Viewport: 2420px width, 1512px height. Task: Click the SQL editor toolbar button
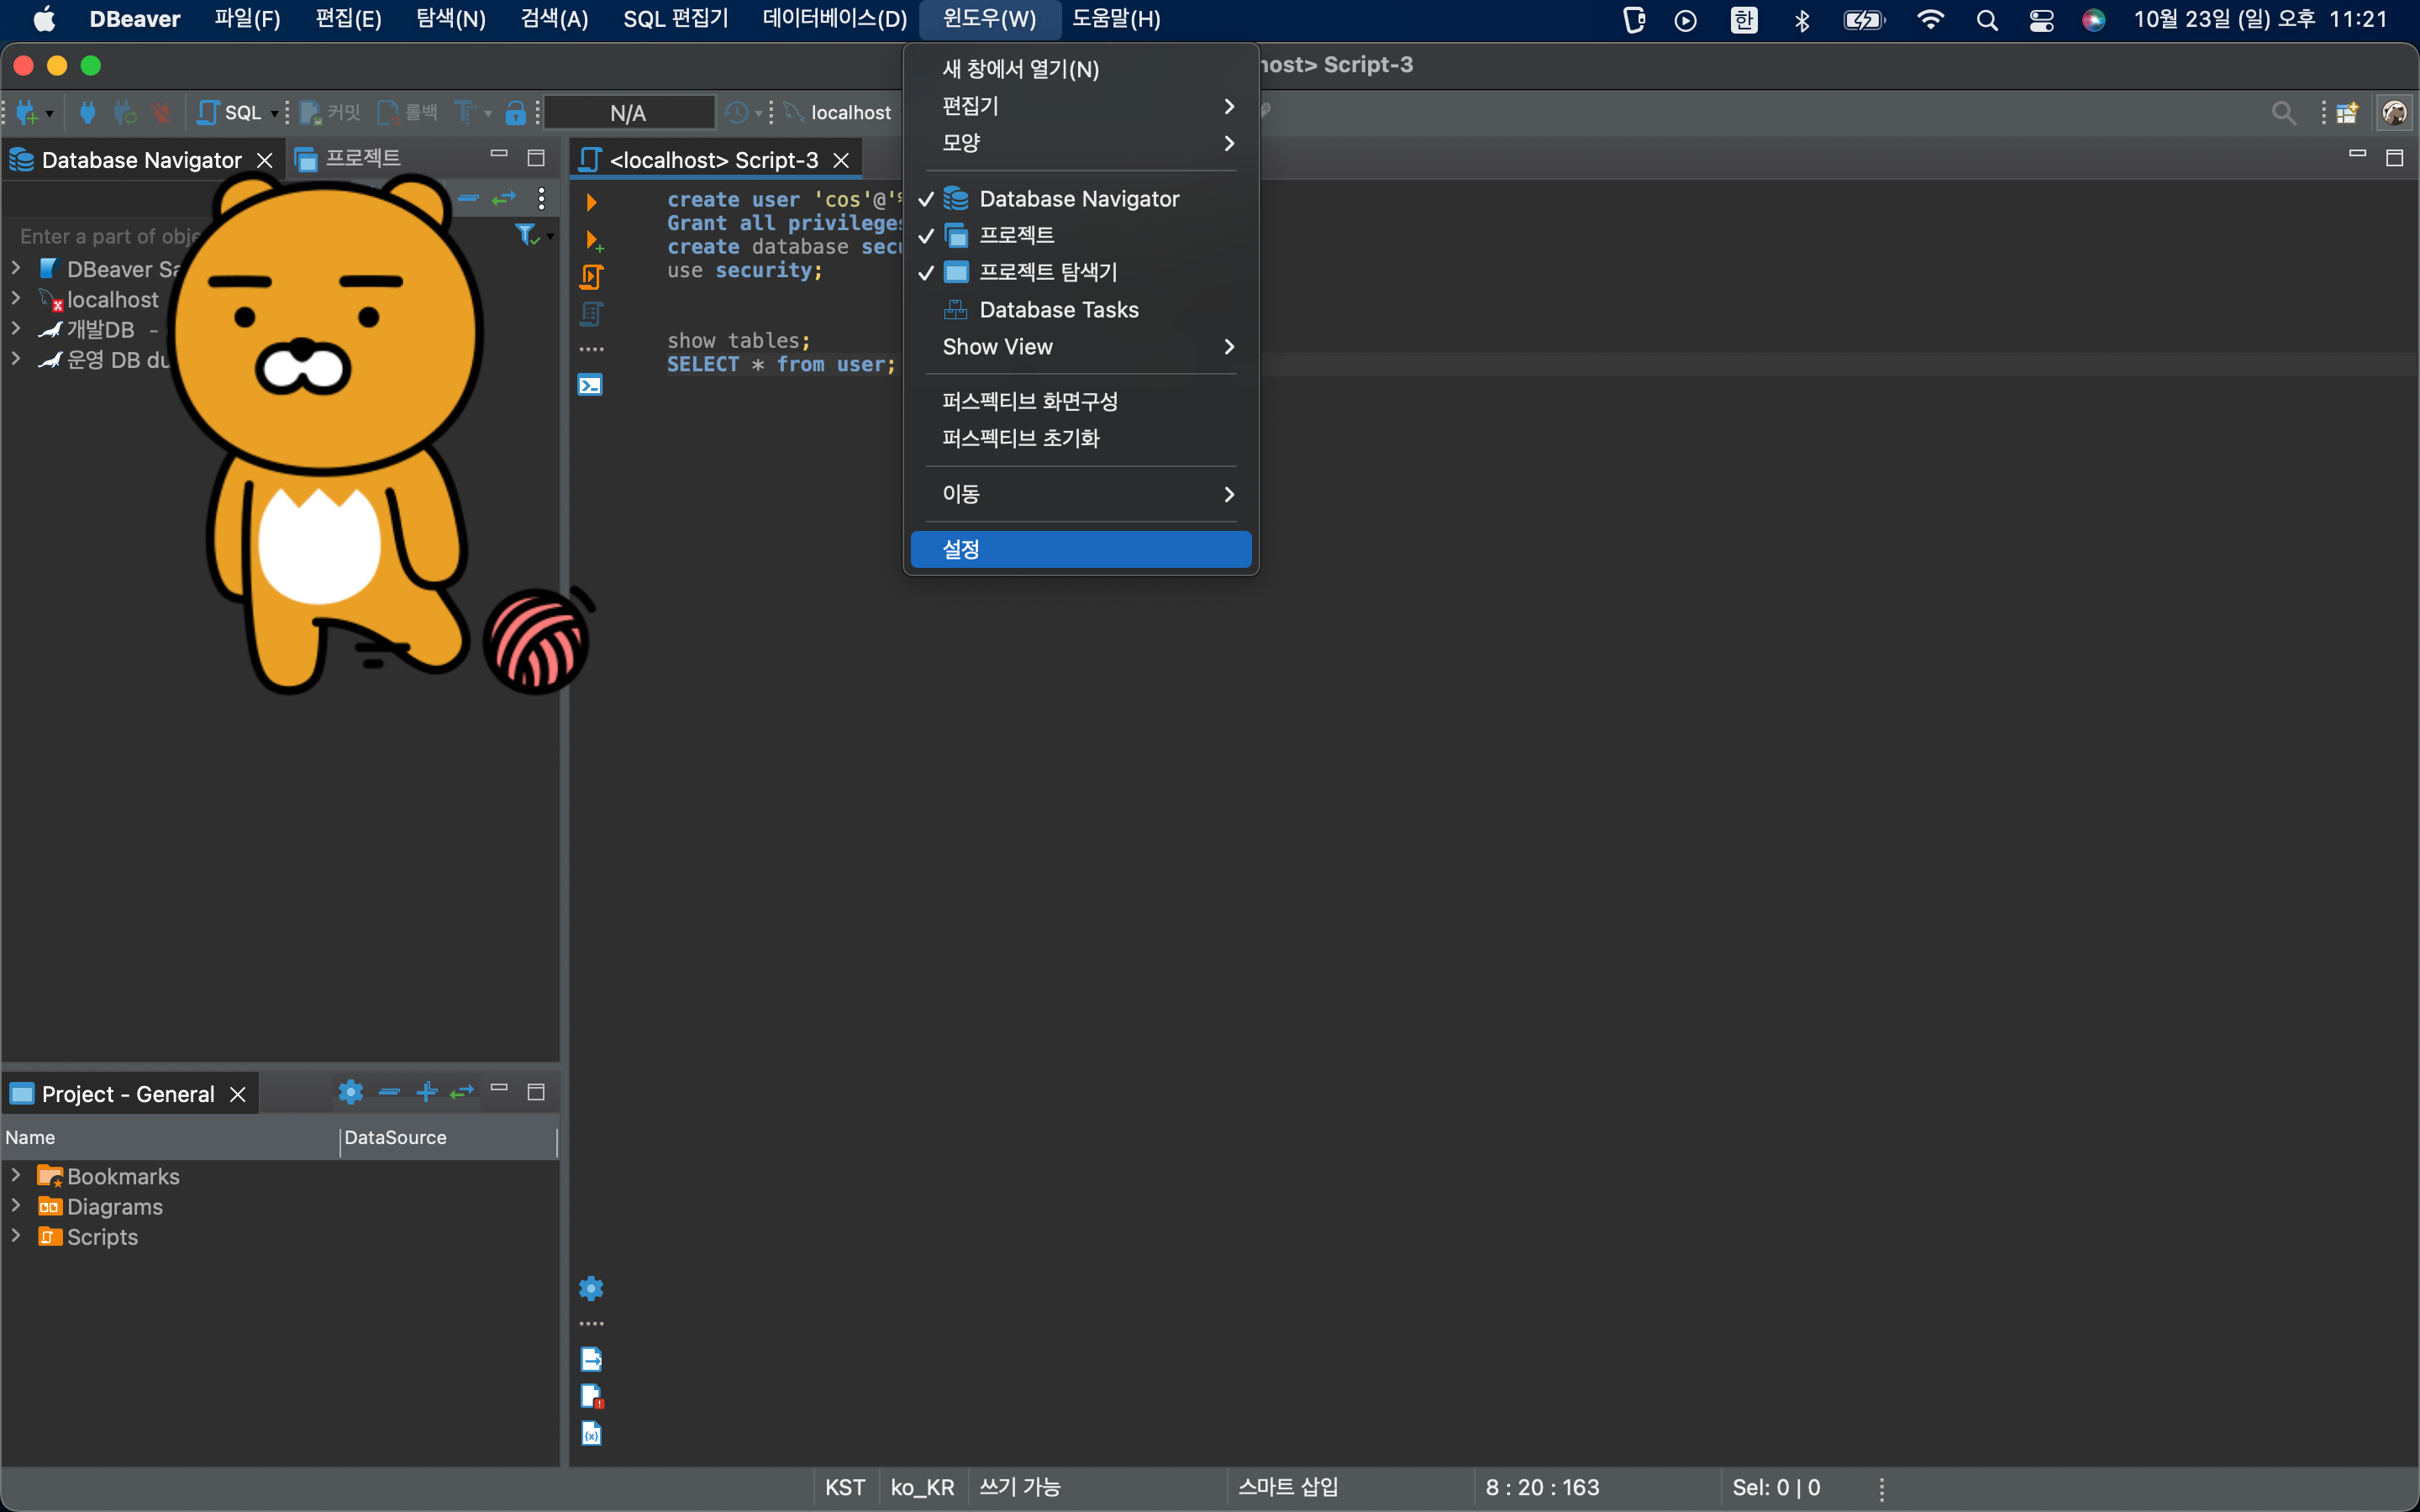click(x=231, y=112)
